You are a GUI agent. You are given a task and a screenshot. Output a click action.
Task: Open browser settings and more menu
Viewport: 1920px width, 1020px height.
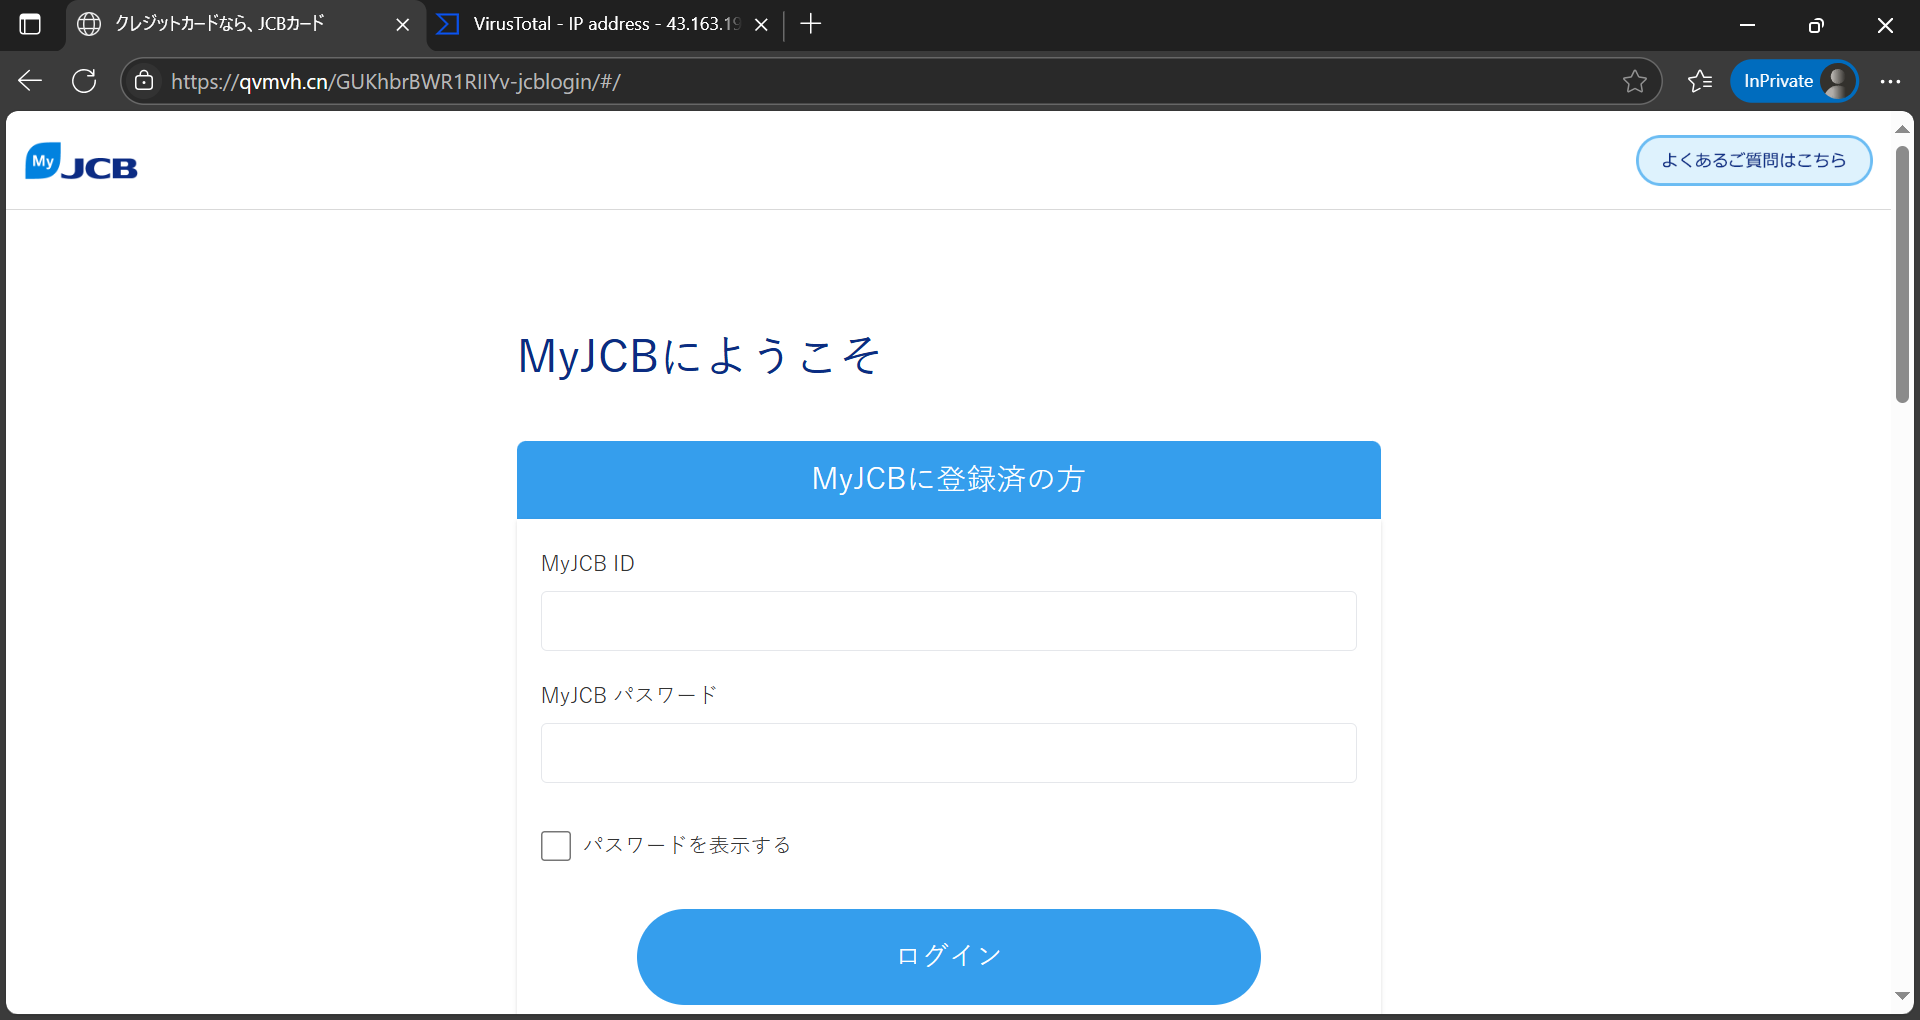coord(1889,81)
